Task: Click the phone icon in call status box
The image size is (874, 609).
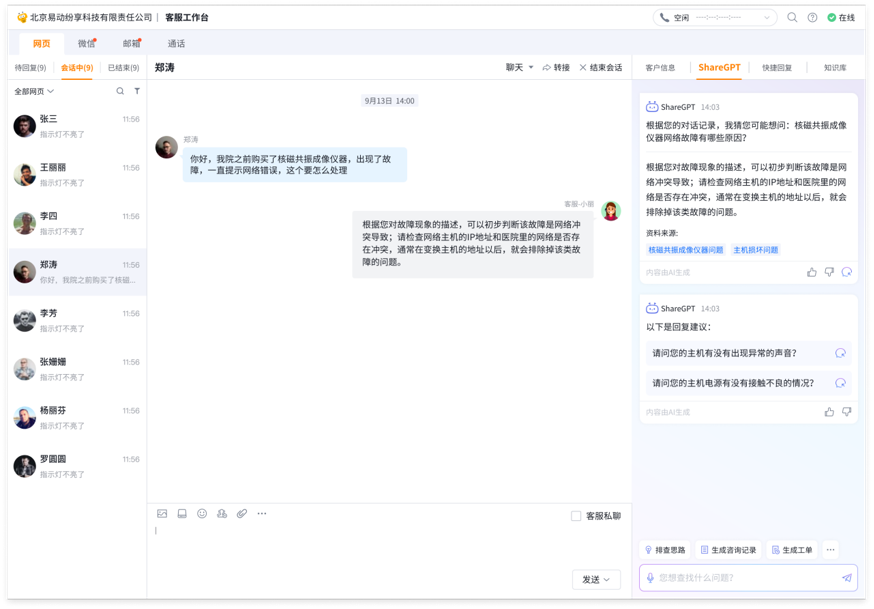Action: click(664, 17)
